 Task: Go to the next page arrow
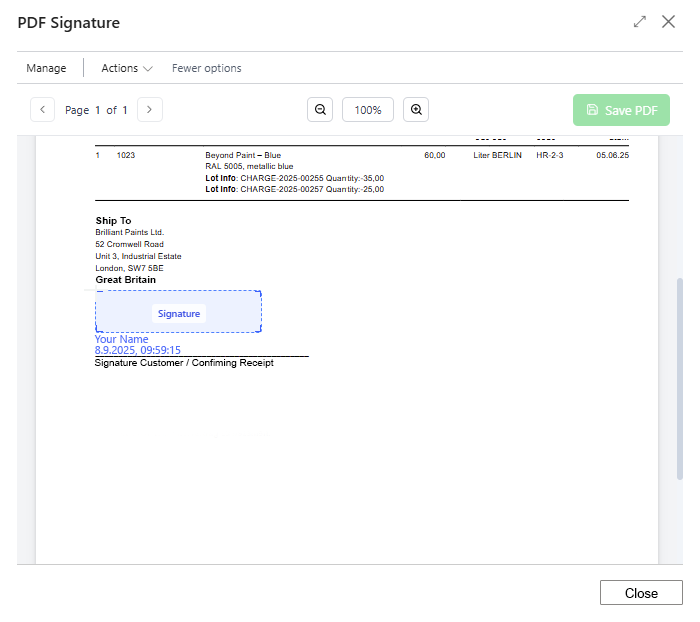click(x=150, y=110)
